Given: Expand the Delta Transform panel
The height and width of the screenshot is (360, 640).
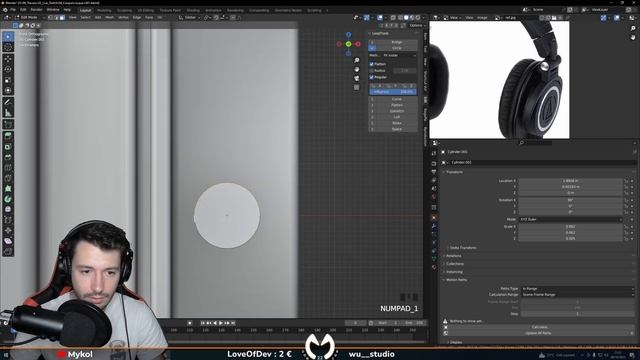Looking at the screenshot, I should (462, 248).
